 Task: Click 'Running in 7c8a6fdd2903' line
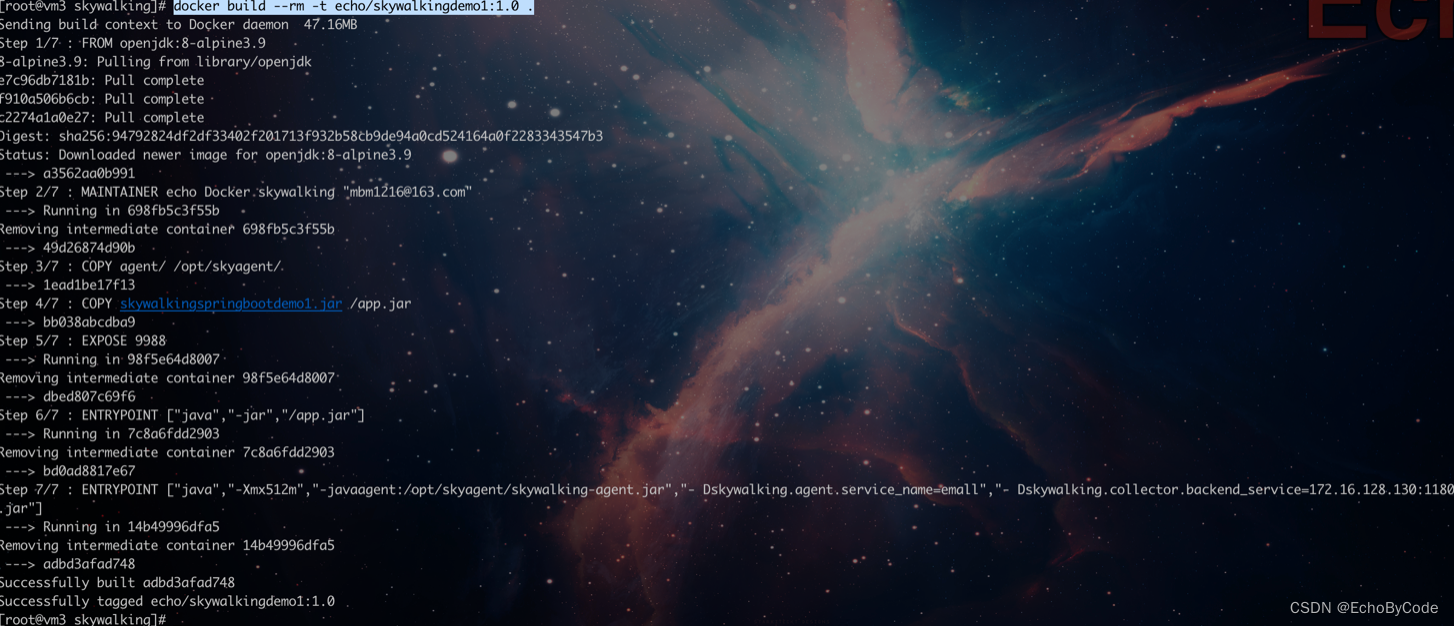click(x=112, y=434)
